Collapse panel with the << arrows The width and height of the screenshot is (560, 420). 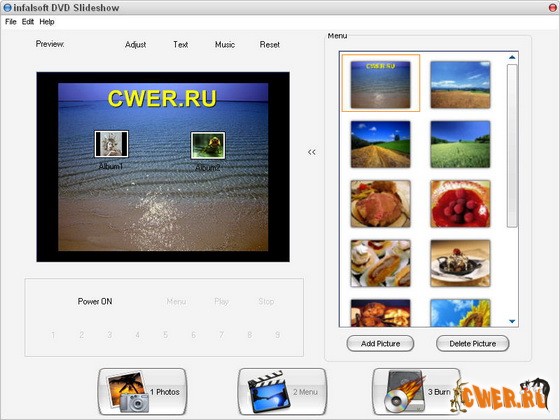point(312,152)
